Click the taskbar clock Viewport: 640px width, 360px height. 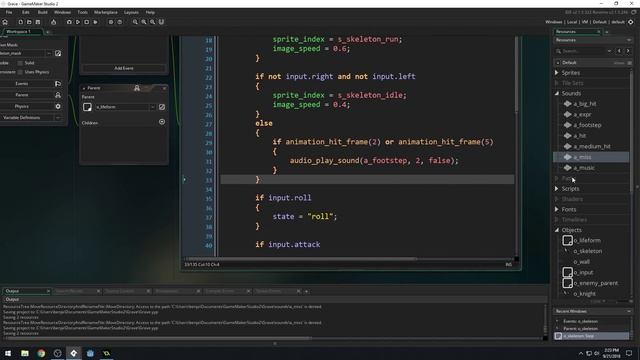pos(611,353)
